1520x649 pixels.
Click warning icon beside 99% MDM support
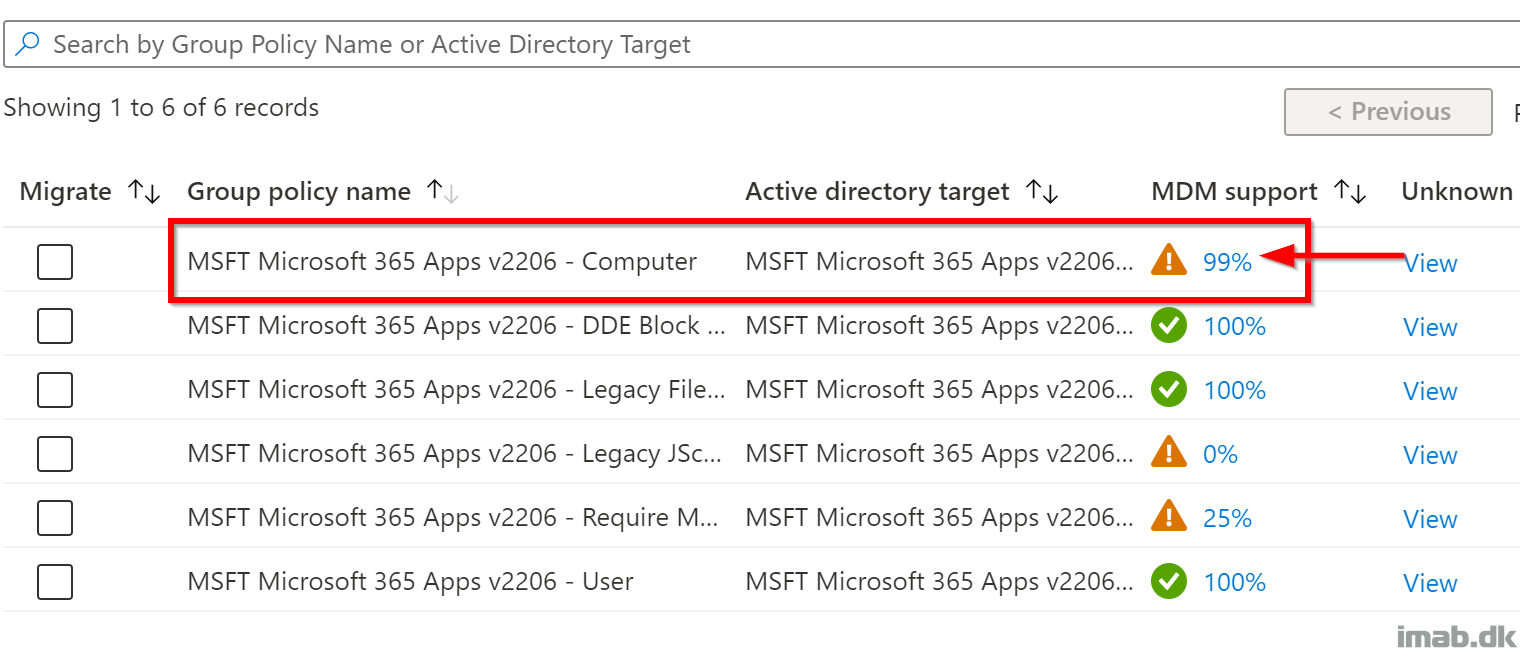click(1168, 262)
